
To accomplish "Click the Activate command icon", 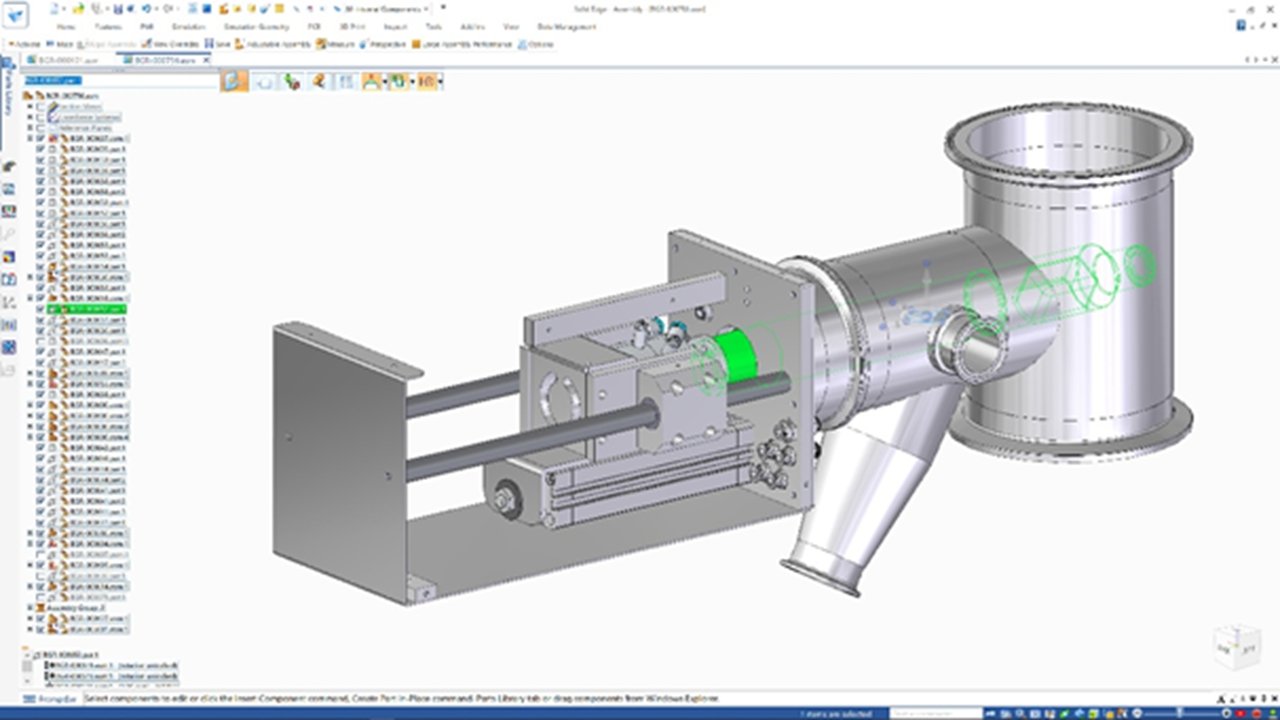I will tap(22, 44).
